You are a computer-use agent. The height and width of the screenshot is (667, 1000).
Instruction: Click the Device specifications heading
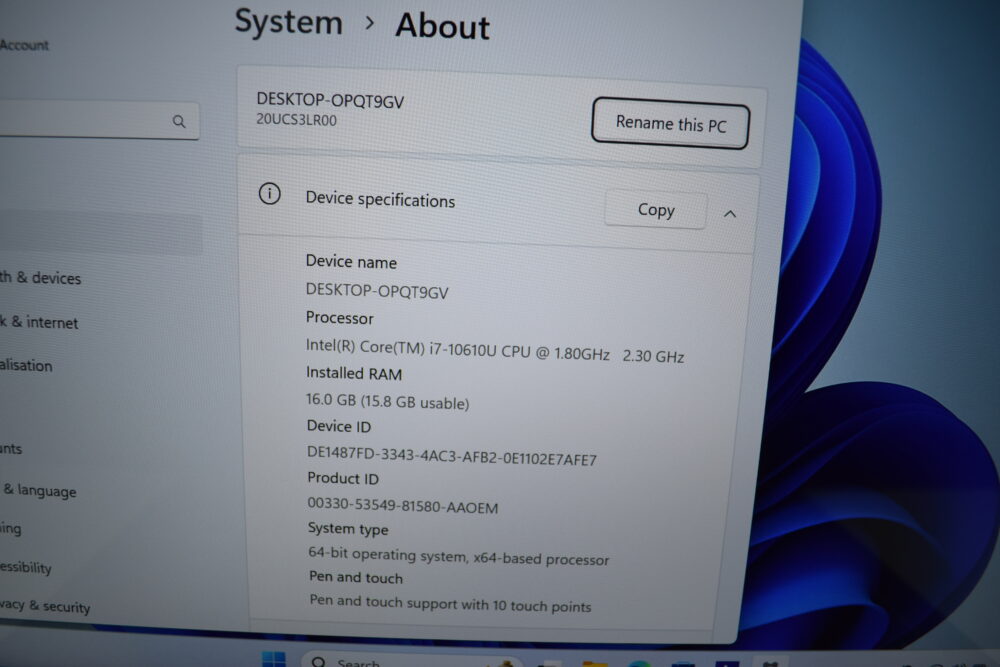click(380, 200)
